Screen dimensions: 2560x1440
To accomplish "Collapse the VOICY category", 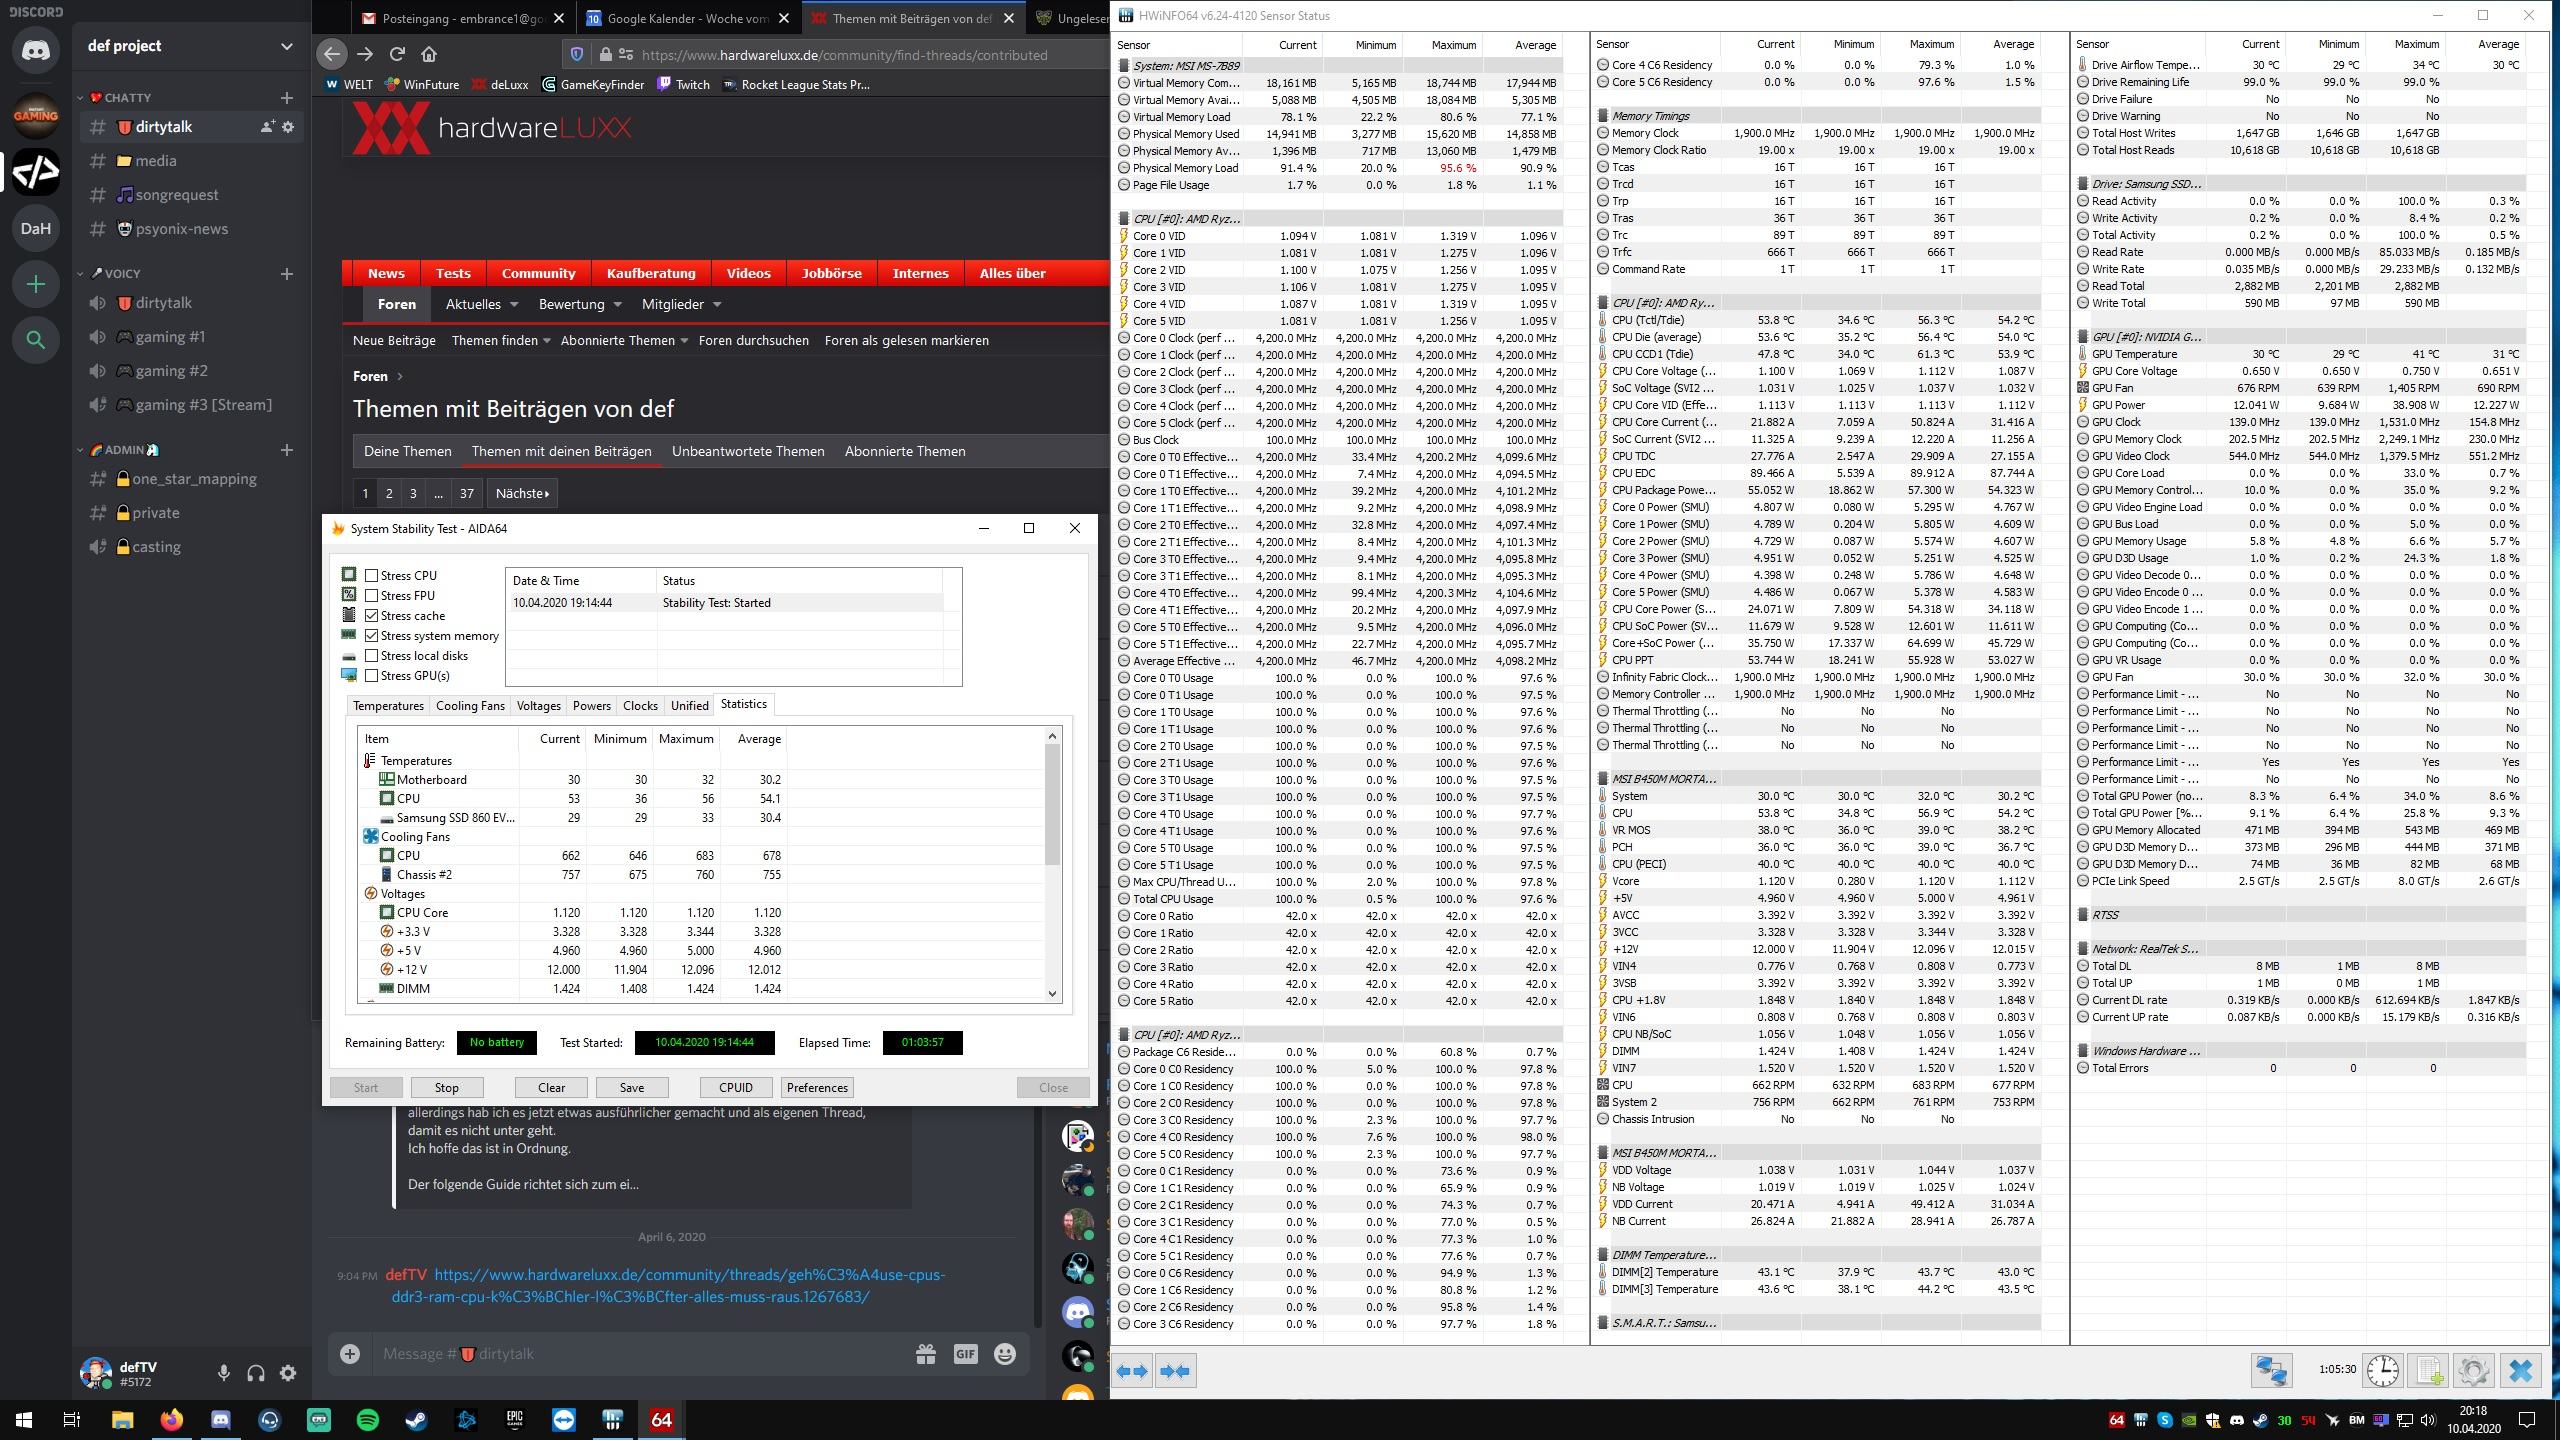I will point(109,274).
